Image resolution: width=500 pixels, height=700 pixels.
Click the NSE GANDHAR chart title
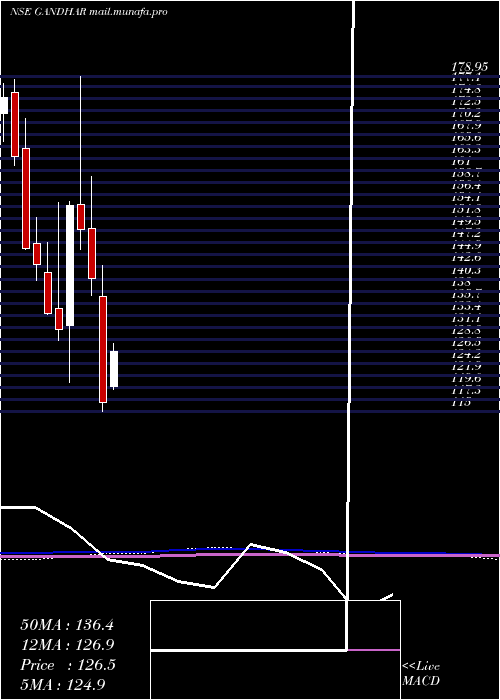pos(47,12)
